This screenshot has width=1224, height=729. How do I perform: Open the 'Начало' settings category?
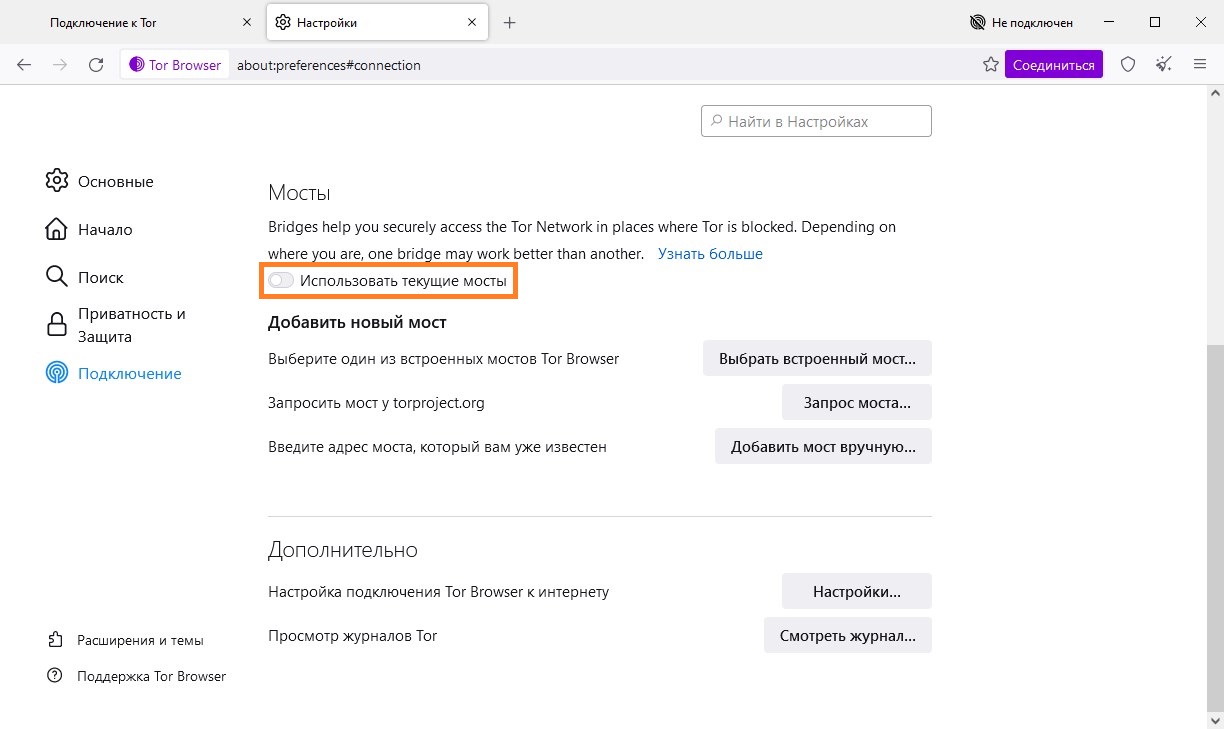pyautogui.click(x=89, y=229)
